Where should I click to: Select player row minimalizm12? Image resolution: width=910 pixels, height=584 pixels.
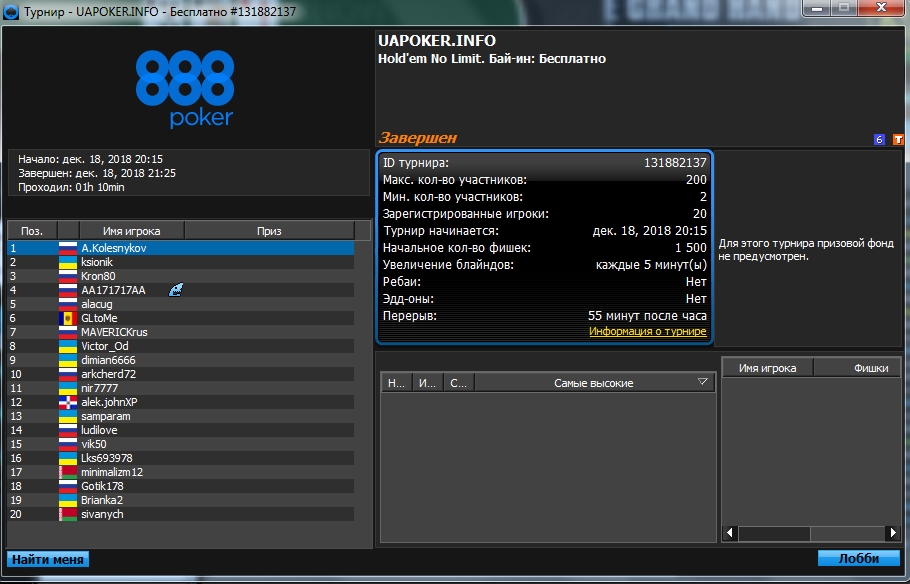tap(181, 472)
